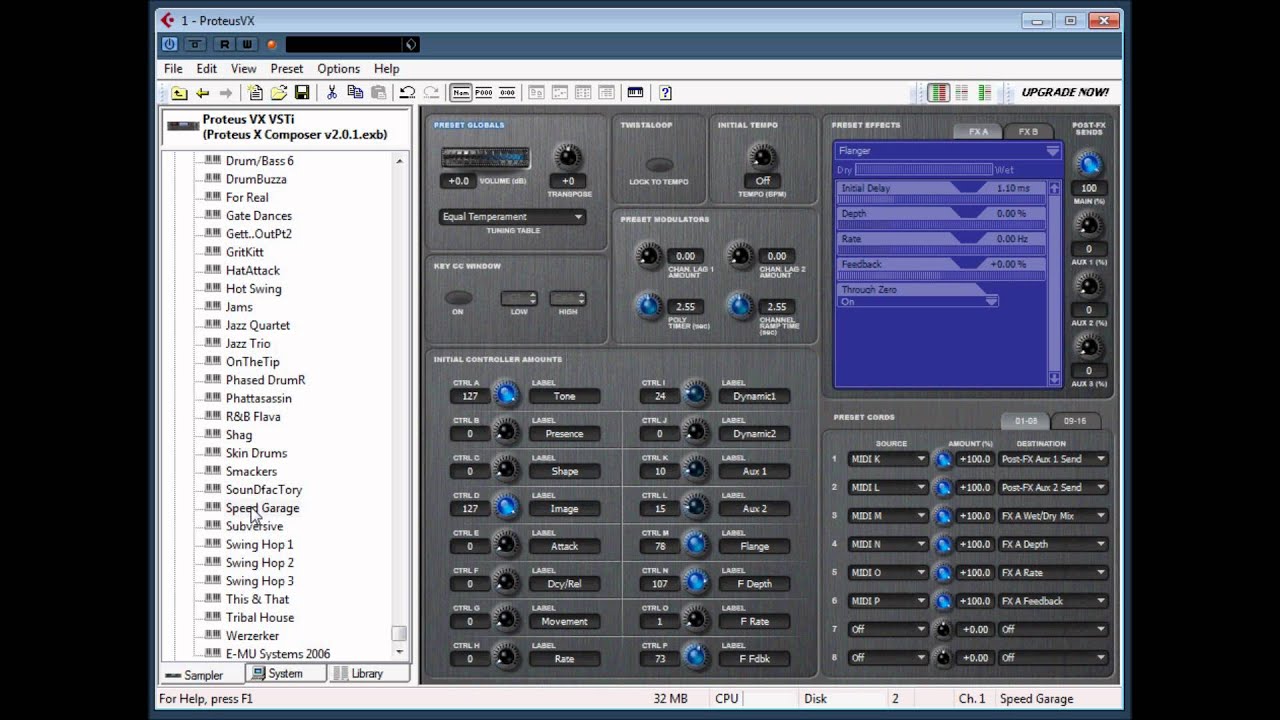
Task: Switch to the Sampler tab
Action: coord(202,675)
